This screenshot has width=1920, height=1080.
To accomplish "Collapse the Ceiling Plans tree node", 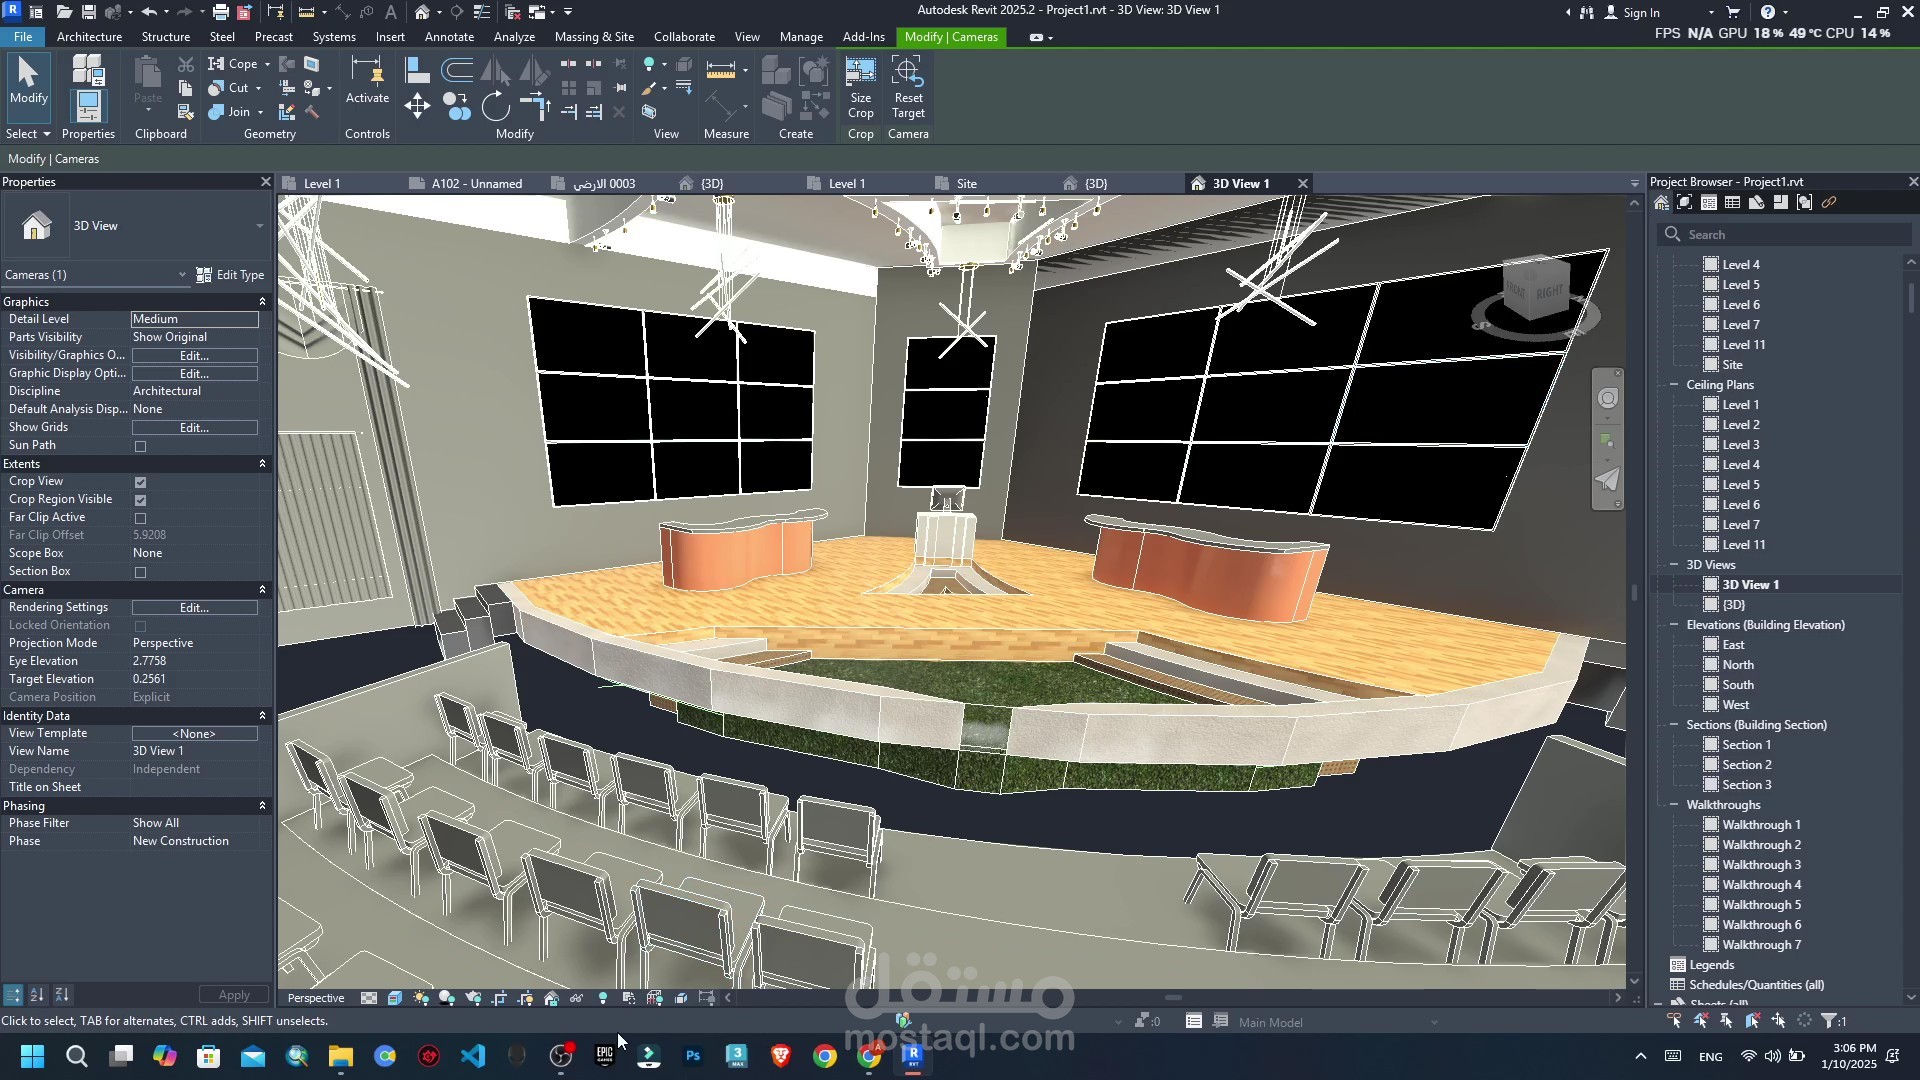I will (x=1674, y=385).
